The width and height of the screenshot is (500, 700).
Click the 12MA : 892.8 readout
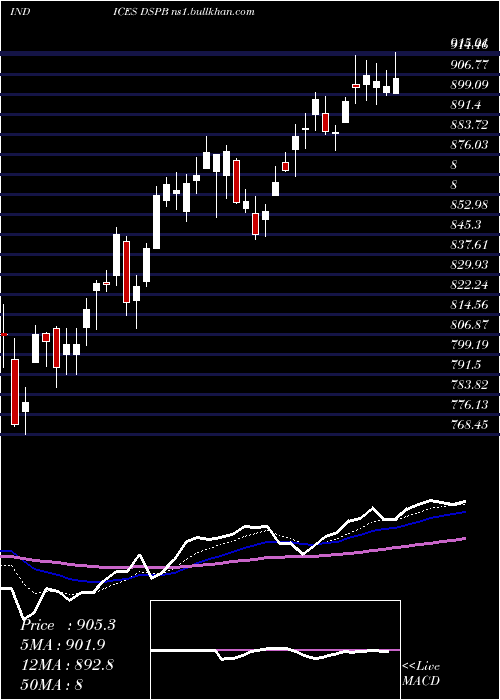pyautogui.click(x=67, y=665)
